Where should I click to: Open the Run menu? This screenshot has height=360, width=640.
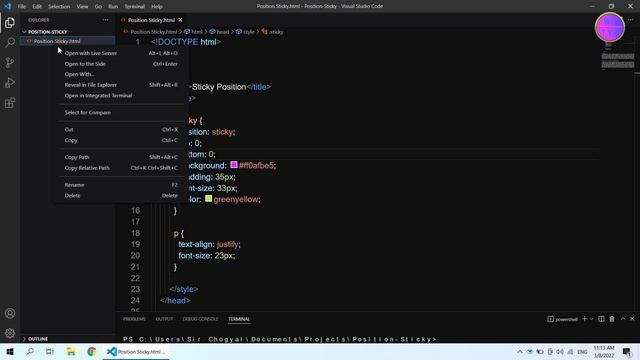113,6
